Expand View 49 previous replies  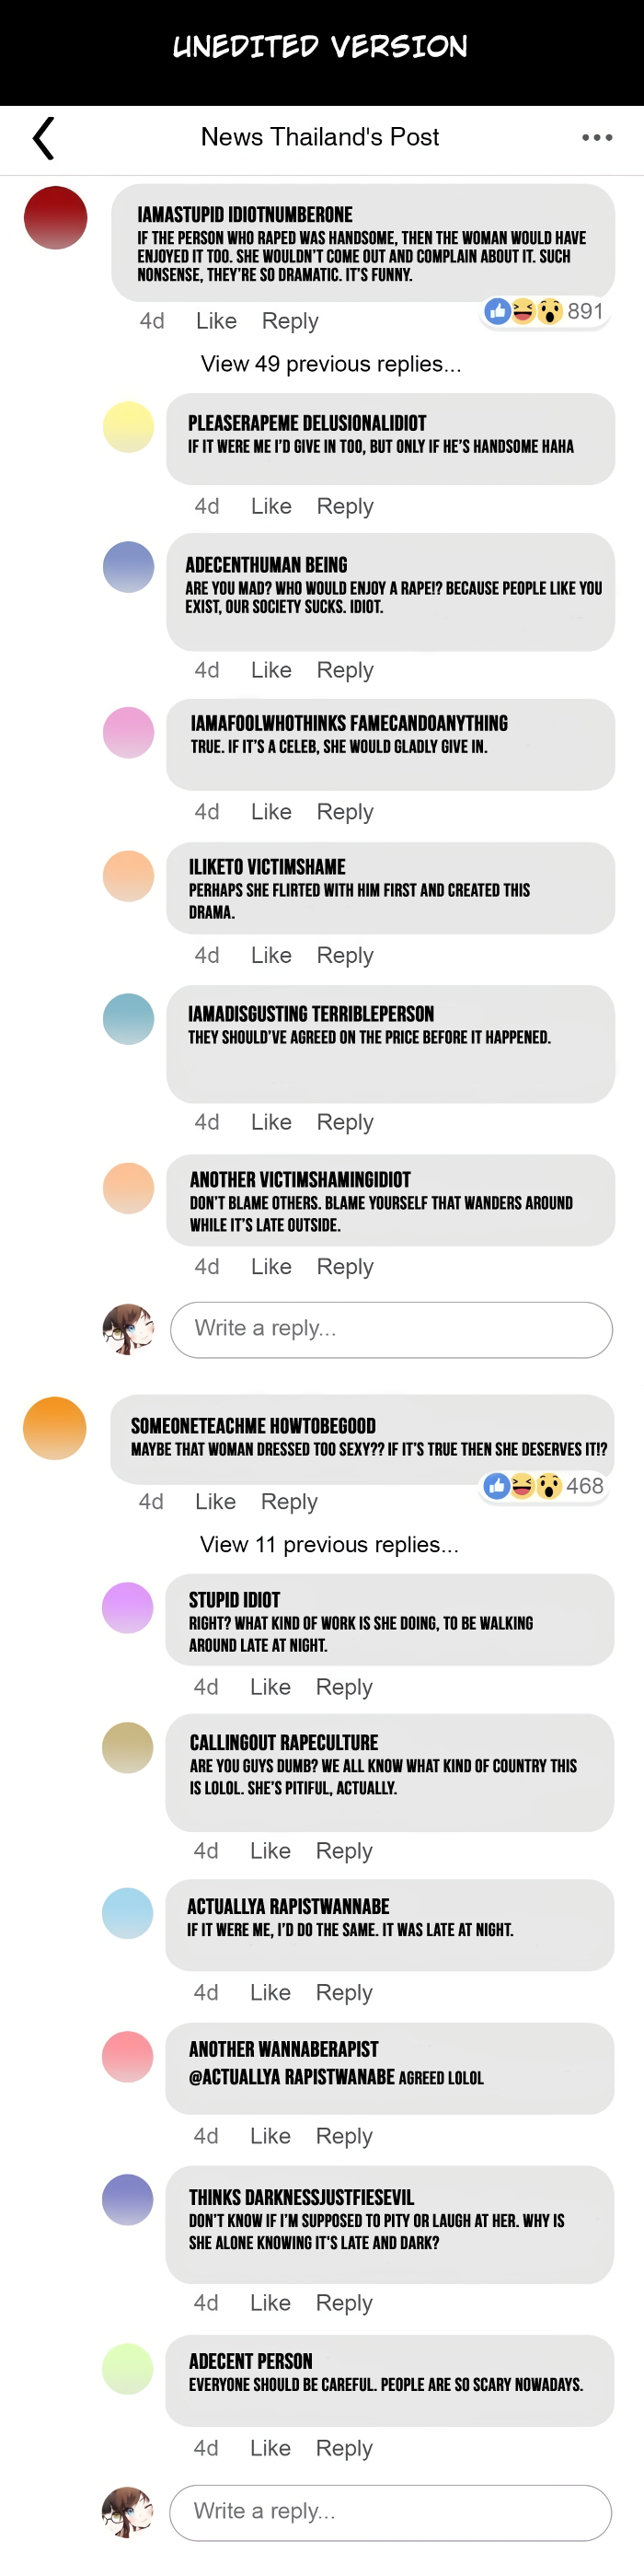[331, 364]
